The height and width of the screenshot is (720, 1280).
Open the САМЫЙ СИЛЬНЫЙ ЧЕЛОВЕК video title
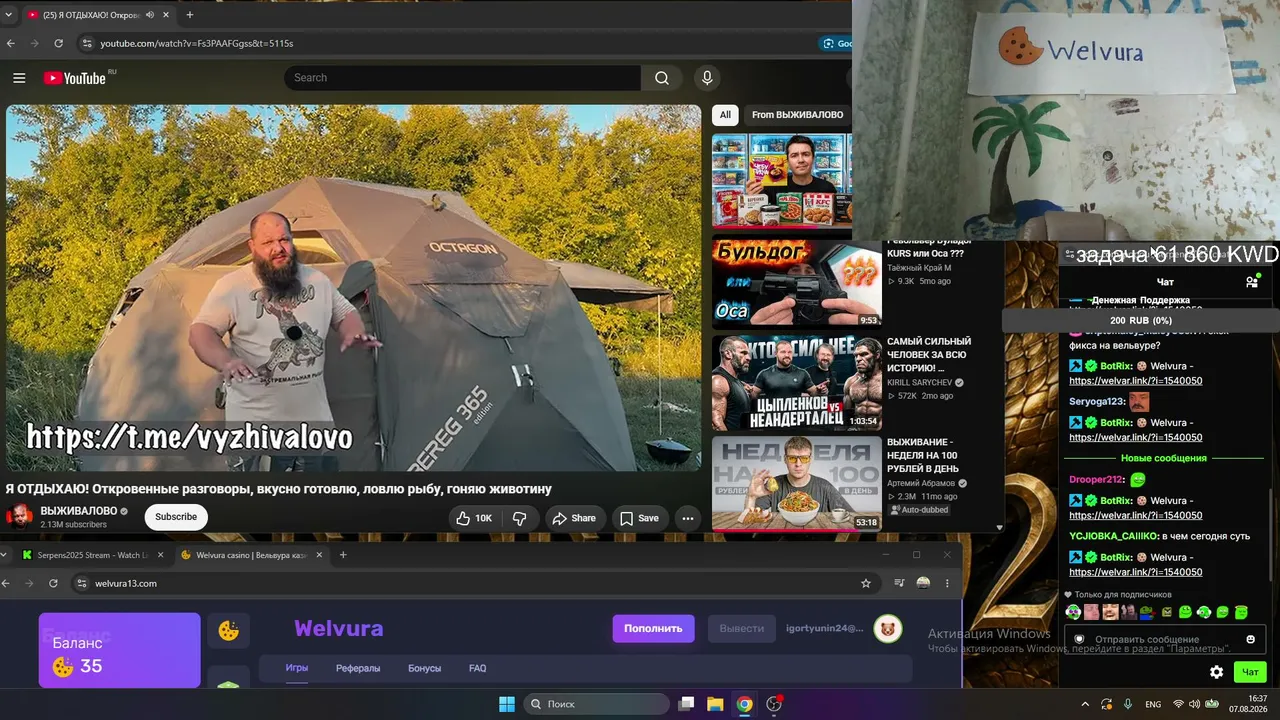[929, 355]
